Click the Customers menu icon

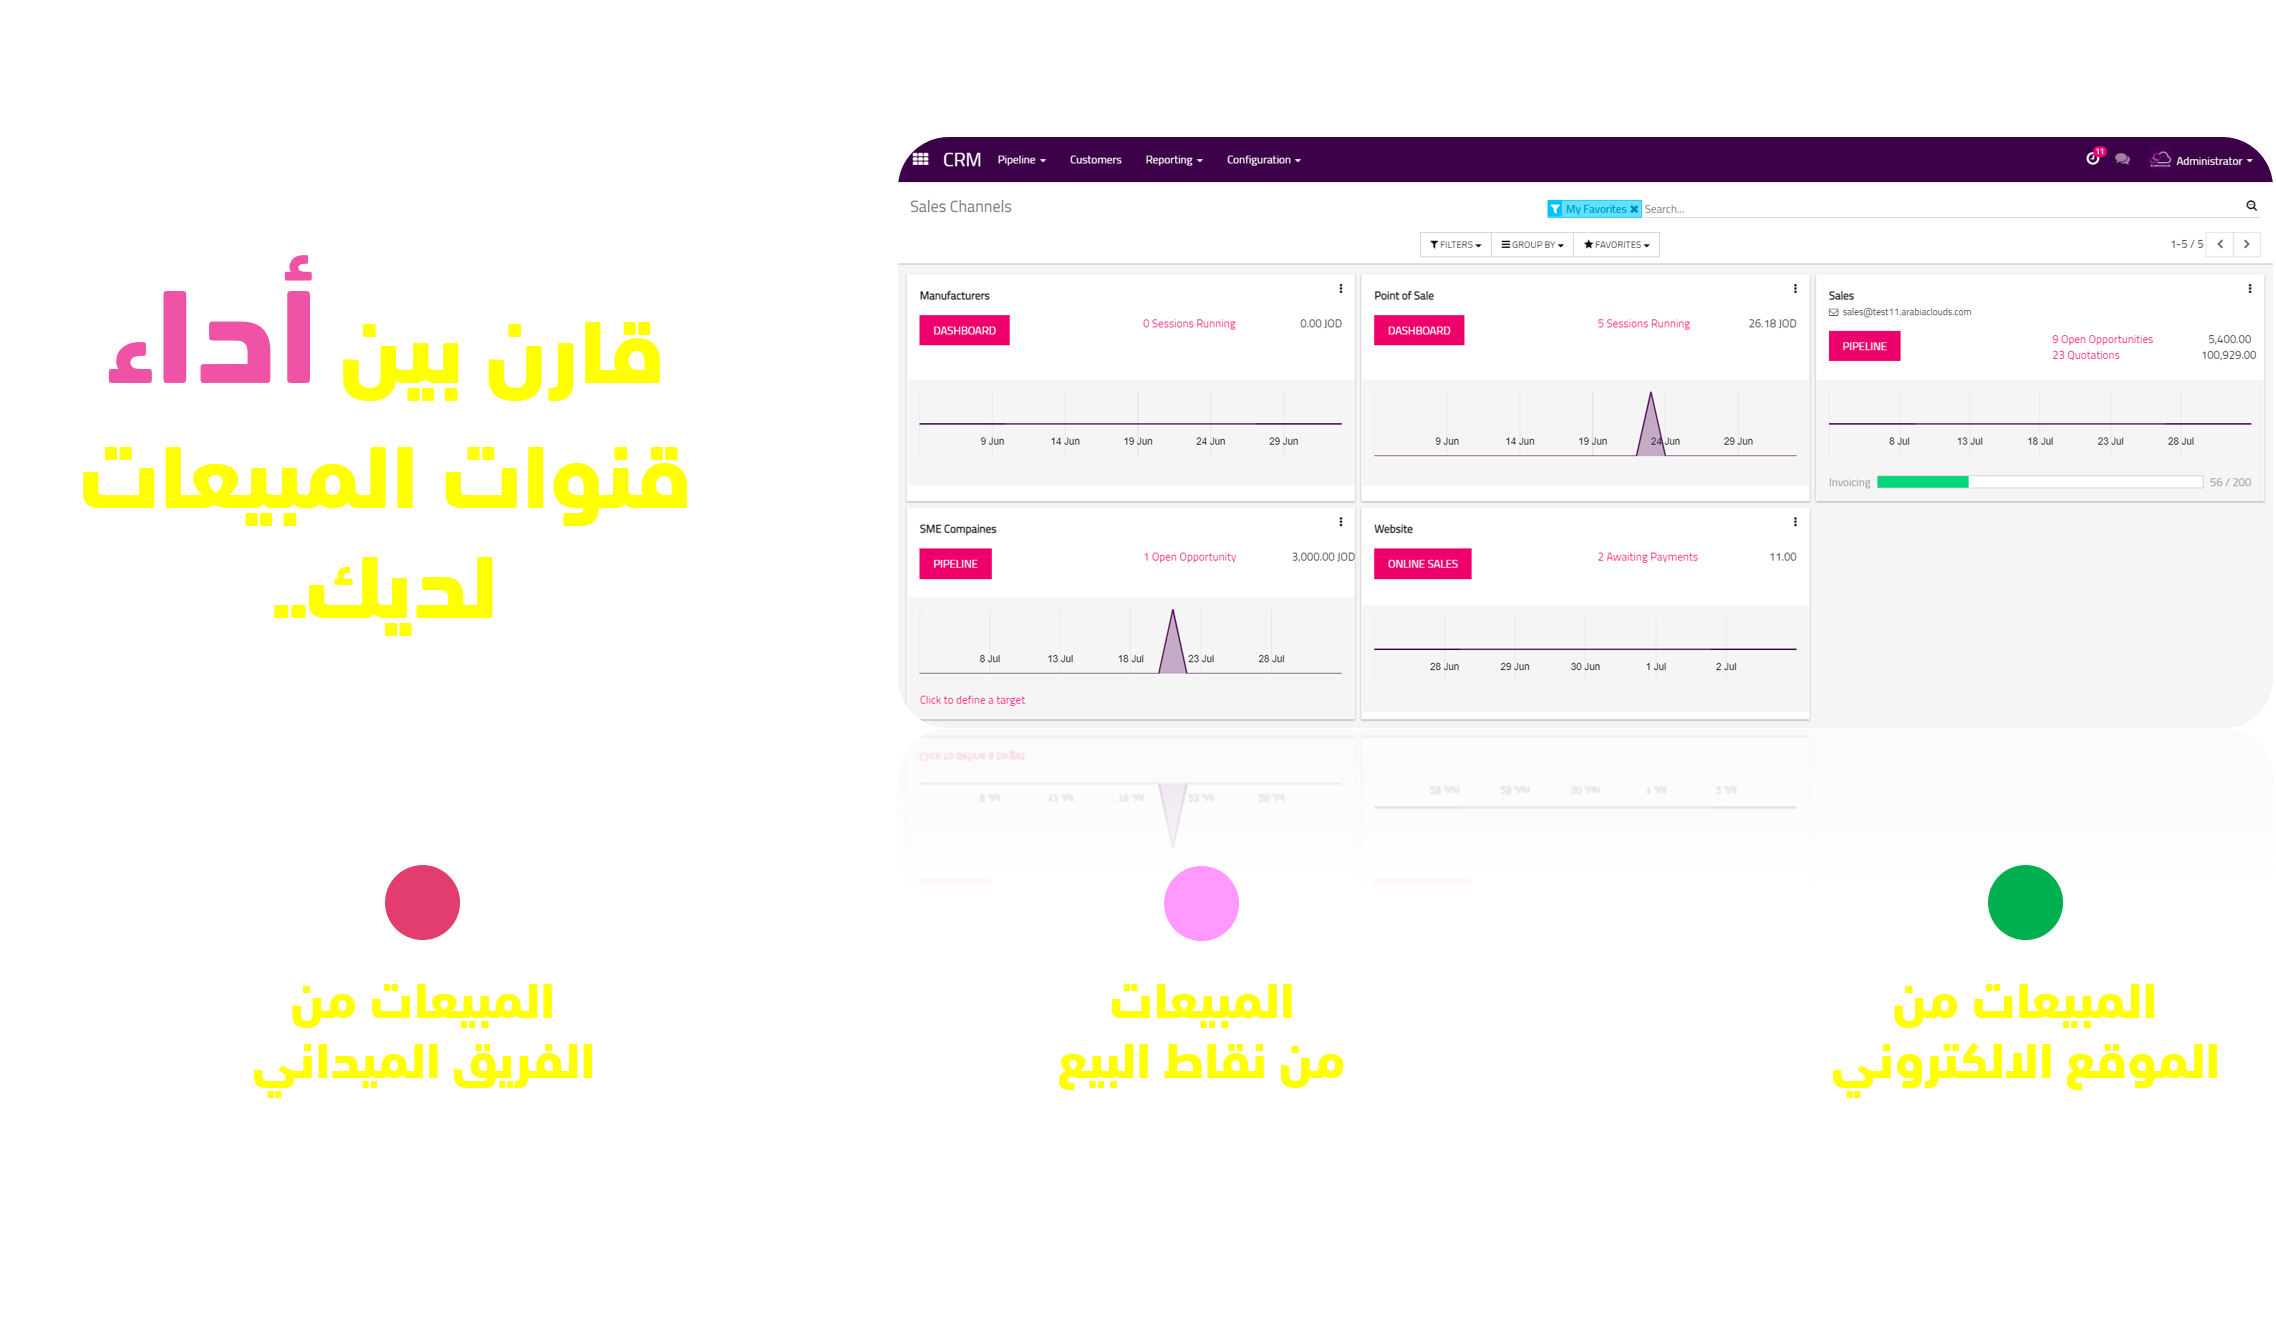click(1095, 159)
